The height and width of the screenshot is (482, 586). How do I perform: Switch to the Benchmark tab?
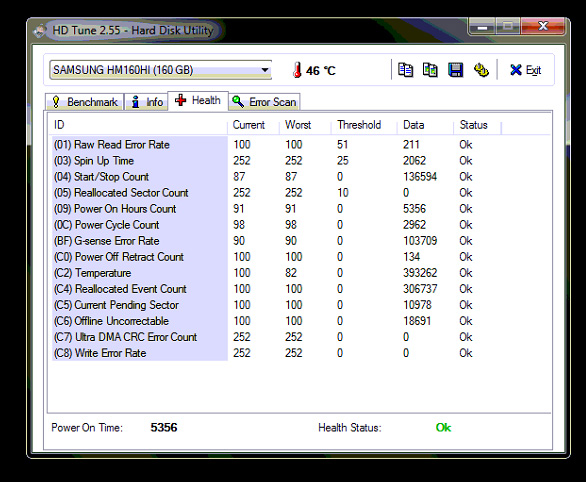pyautogui.click(x=84, y=102)
